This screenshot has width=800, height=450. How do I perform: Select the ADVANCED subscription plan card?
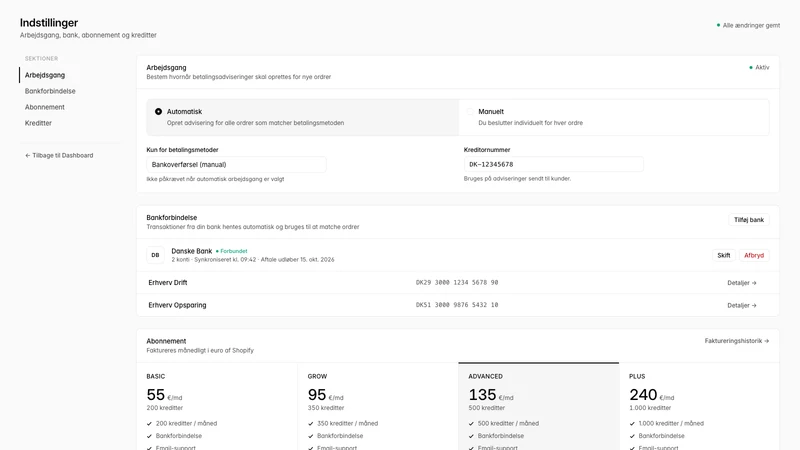click(x=538, y=407)
